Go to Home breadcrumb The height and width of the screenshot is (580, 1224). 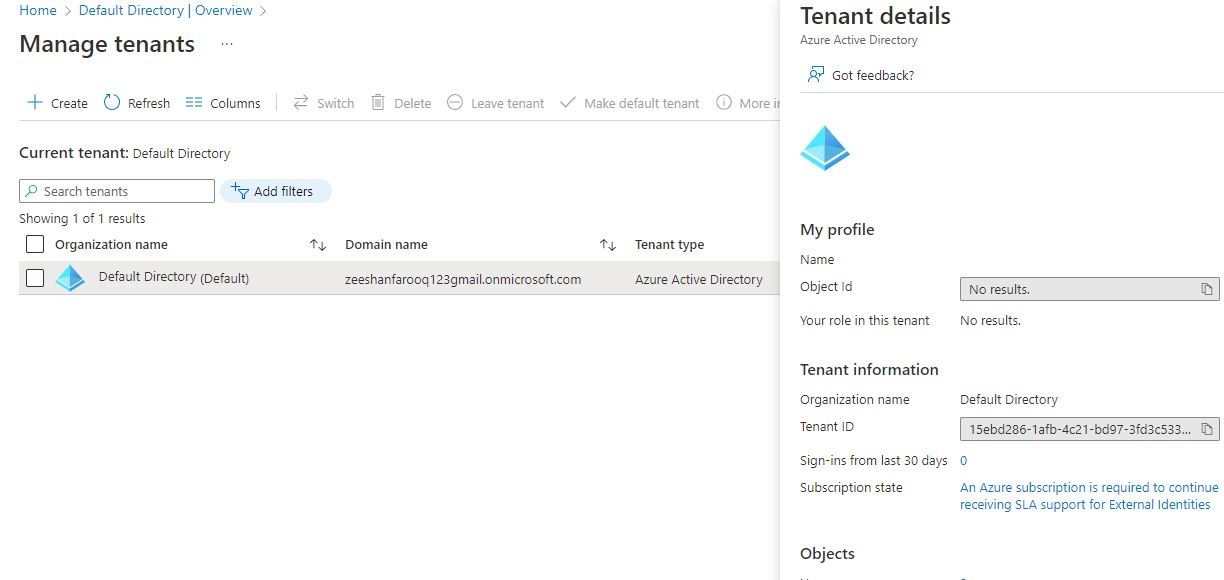tap(38, 10)
